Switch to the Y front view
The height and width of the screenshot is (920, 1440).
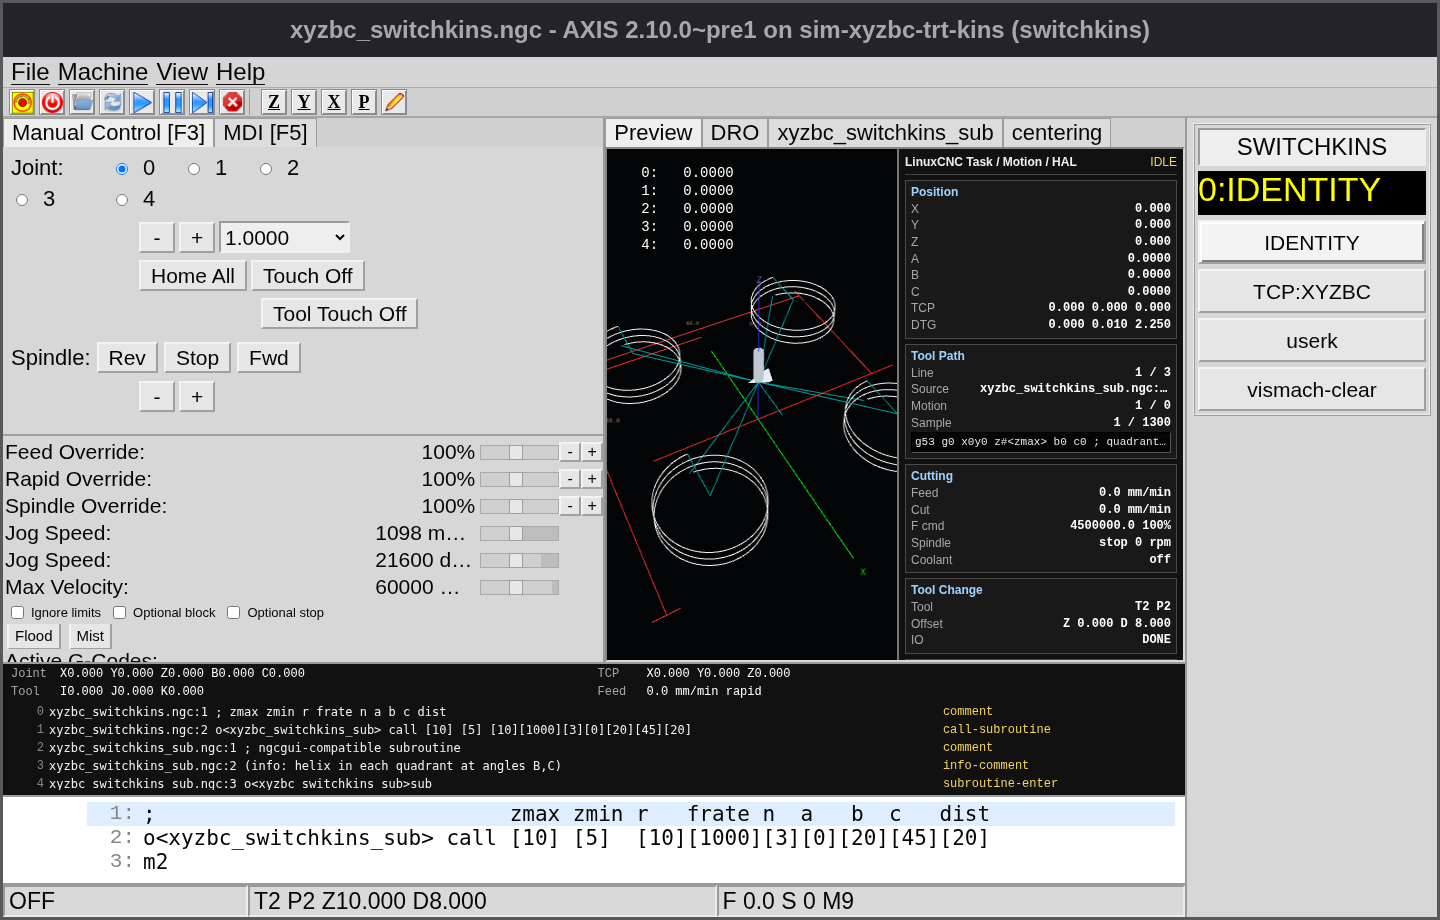(304, 102)
